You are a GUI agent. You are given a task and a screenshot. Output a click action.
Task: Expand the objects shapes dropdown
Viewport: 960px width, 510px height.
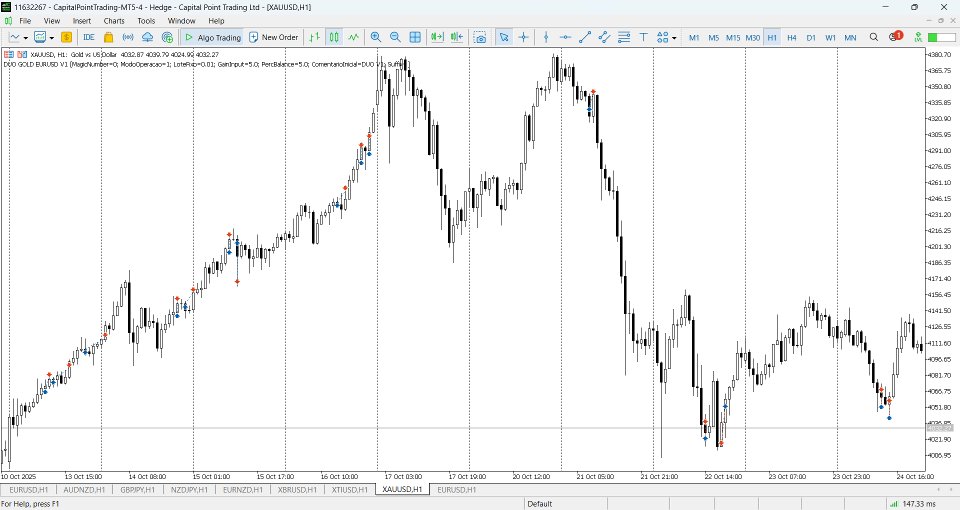(x=674, y=38)
